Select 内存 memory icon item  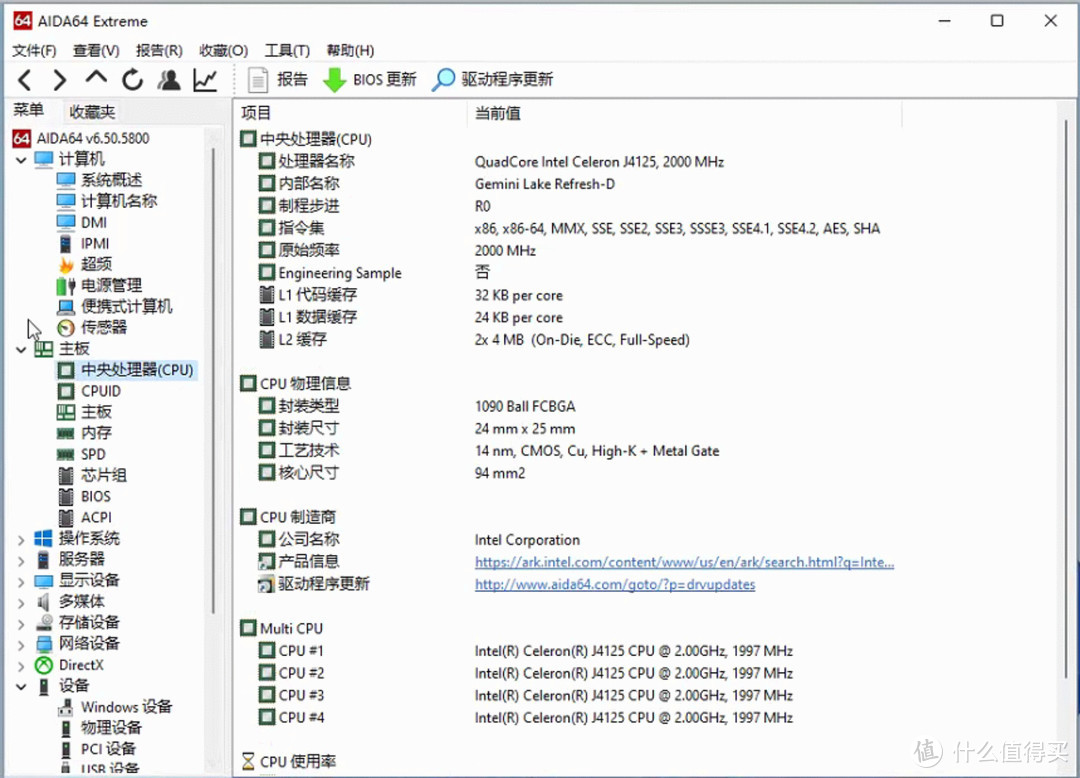point(85,433)
